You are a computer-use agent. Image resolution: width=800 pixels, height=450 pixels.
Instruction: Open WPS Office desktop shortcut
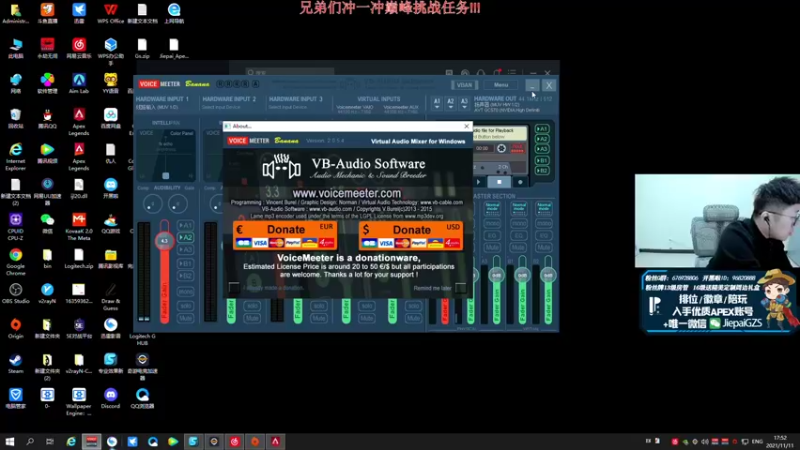coord(110,13)
